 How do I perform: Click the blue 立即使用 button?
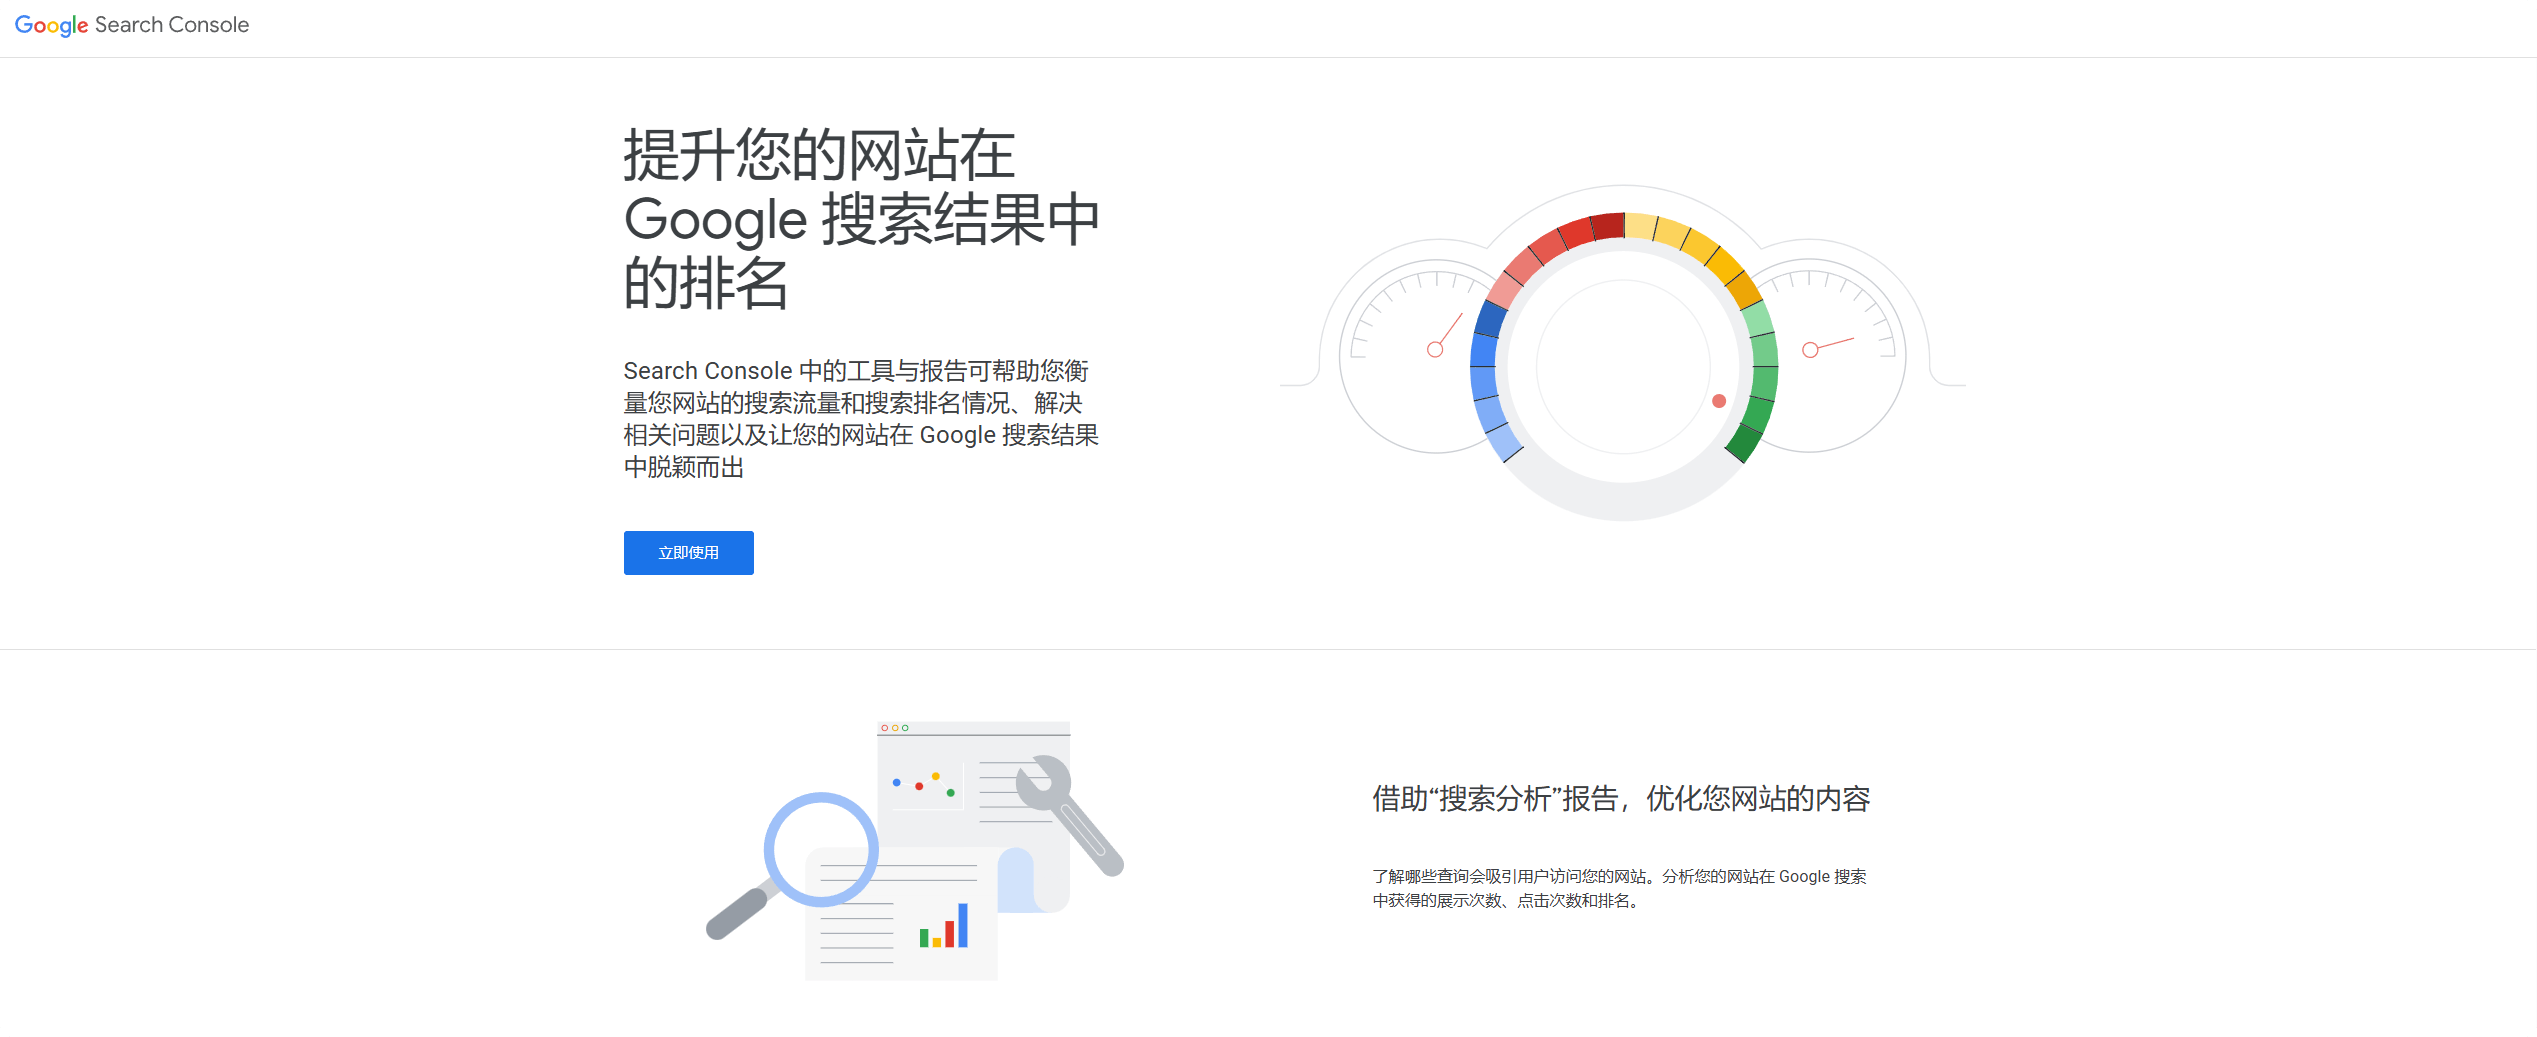click(688, 553)
